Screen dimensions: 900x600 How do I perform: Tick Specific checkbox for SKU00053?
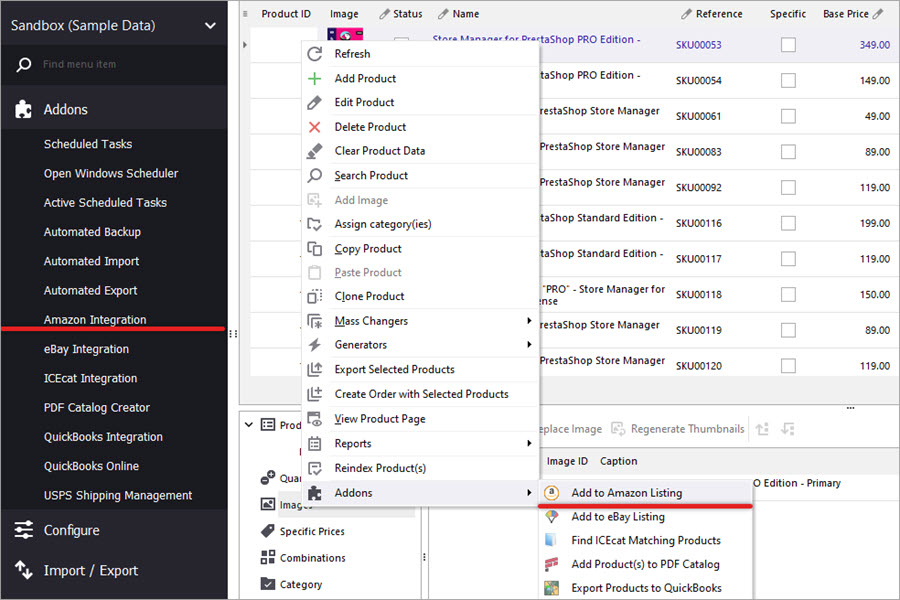click(788, 45)
